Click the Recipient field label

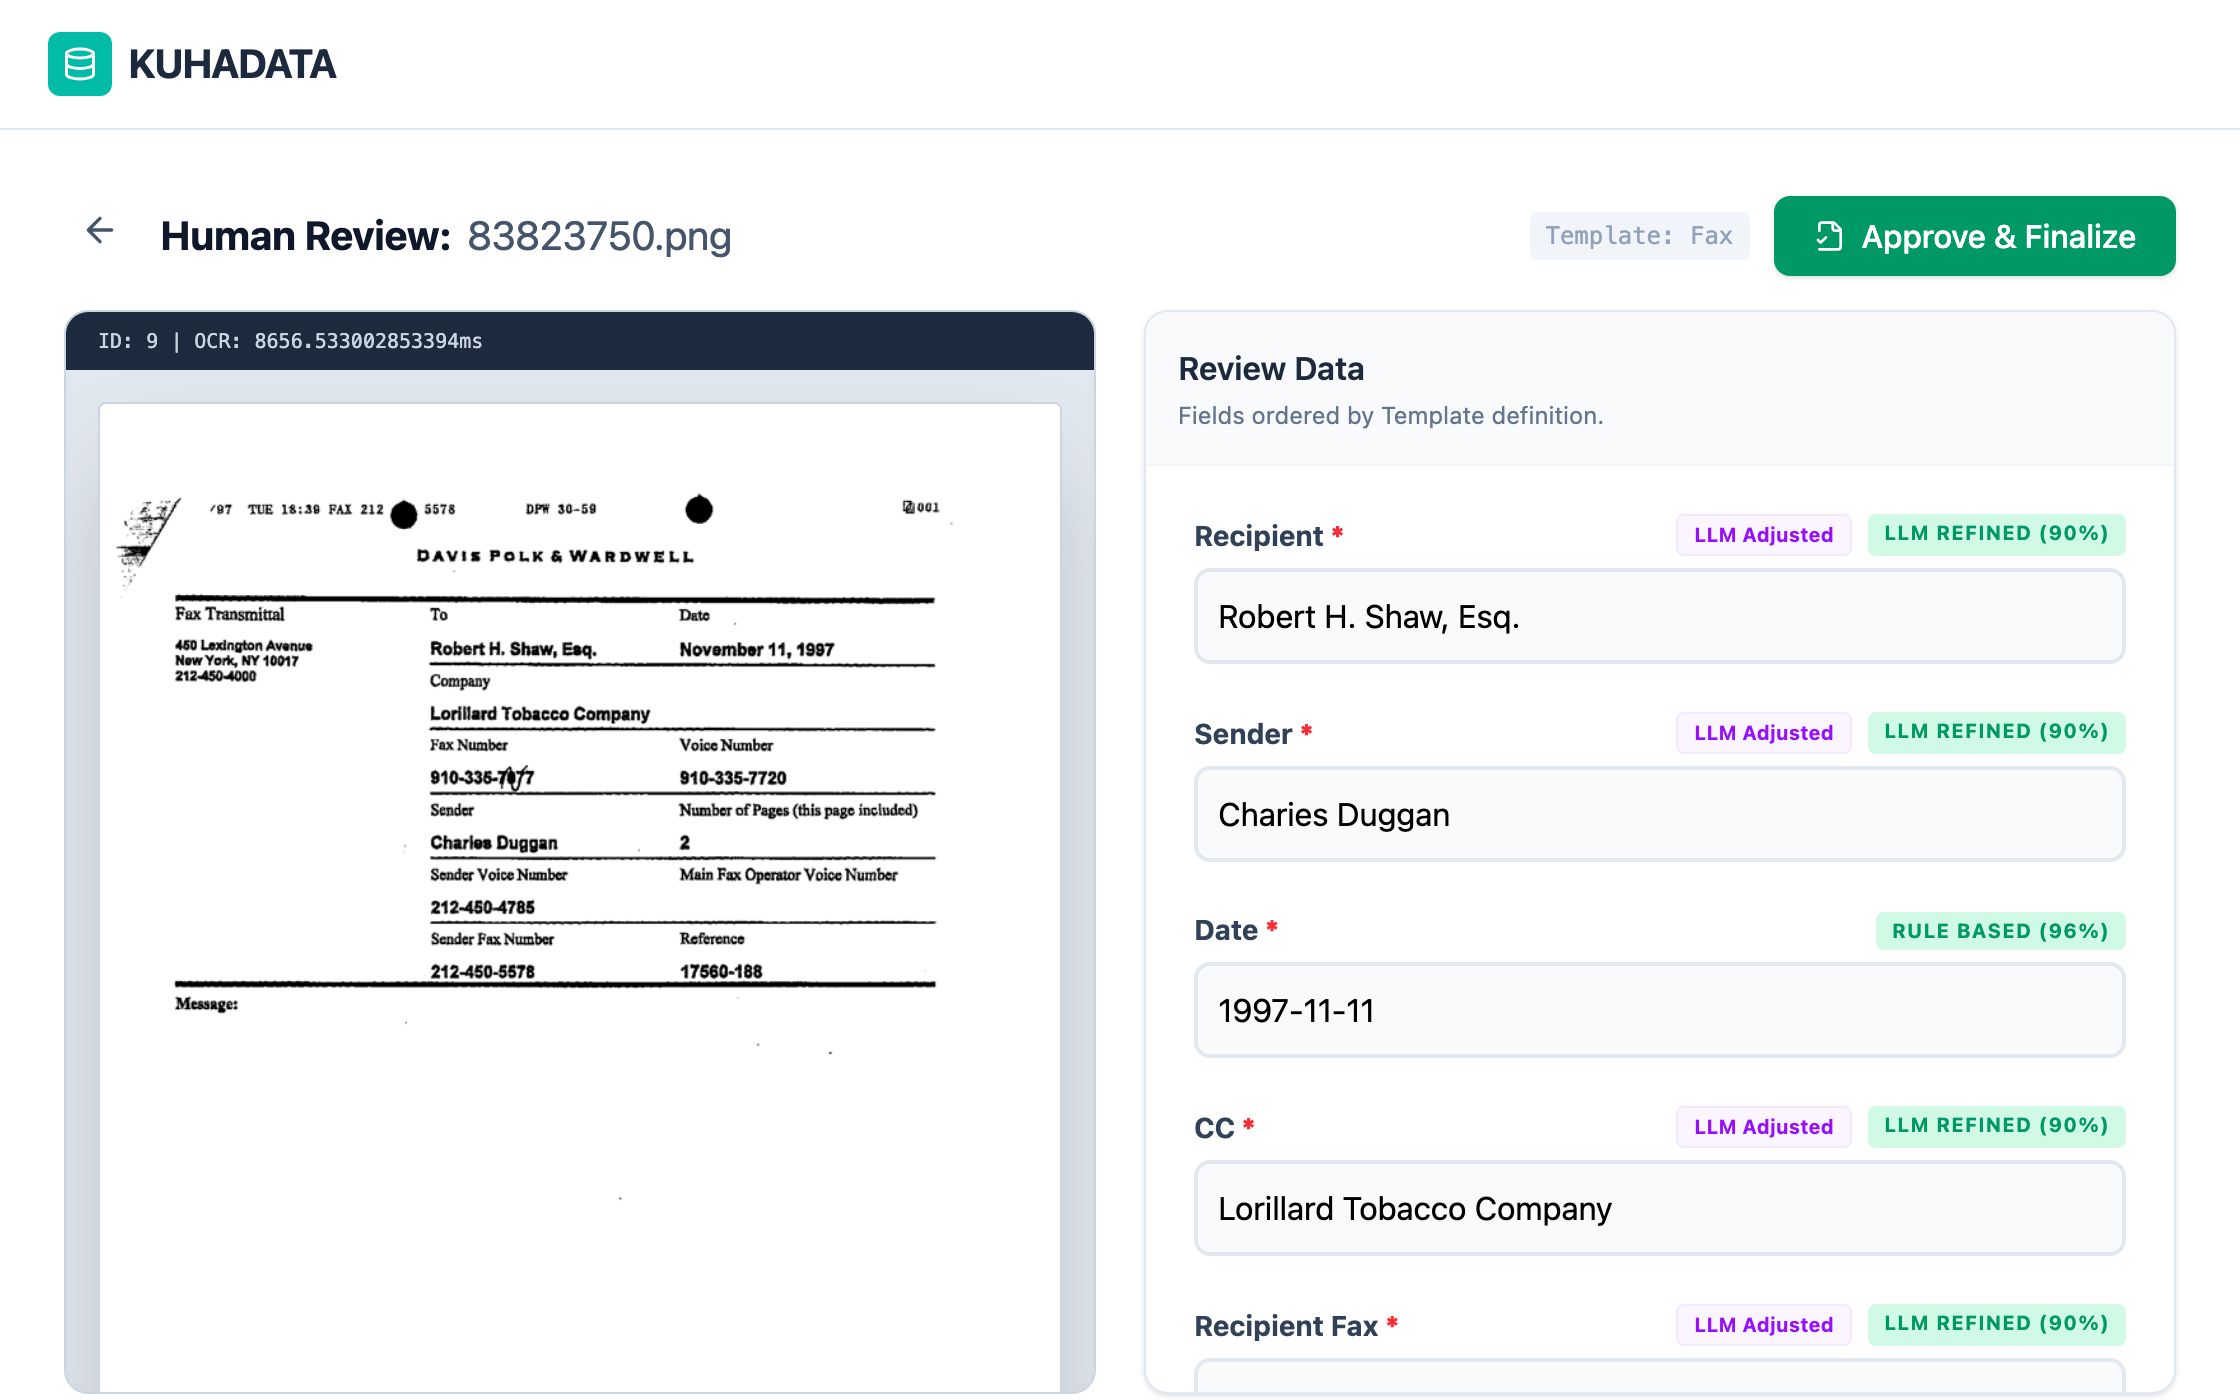[1258, 536]
